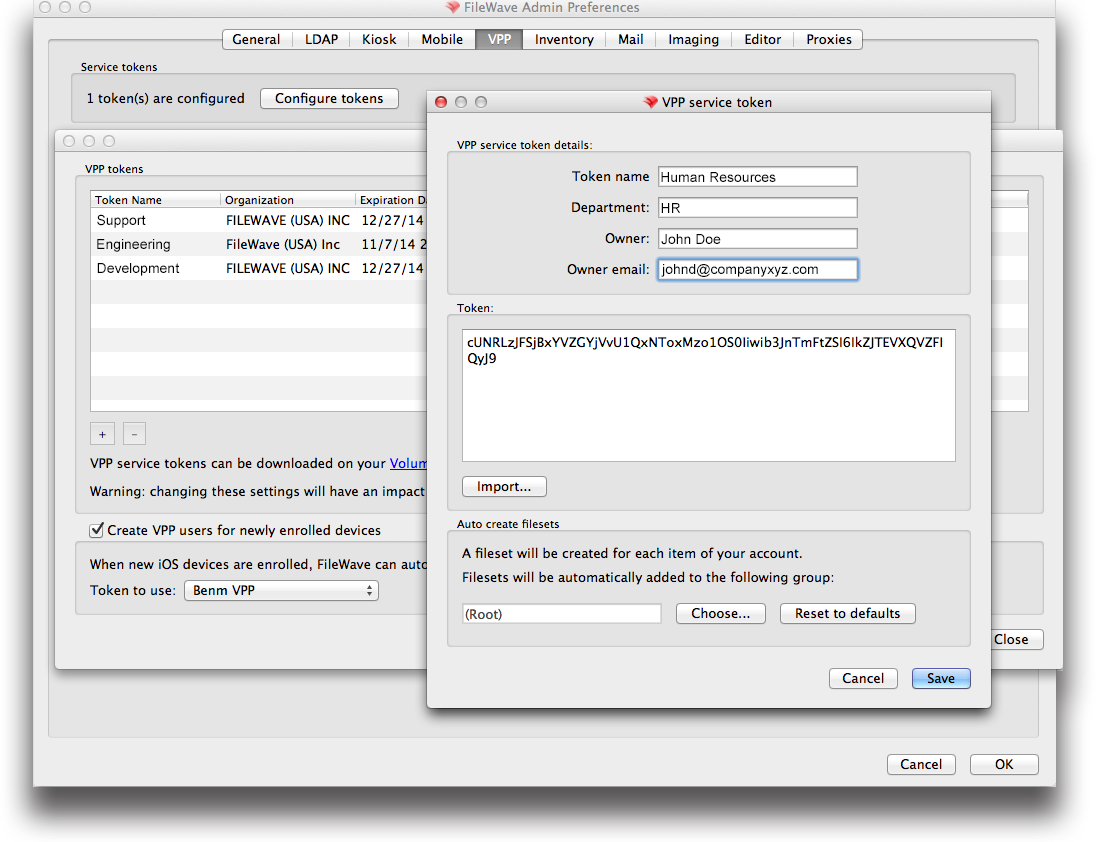Select the Development token row
Image resolution: width=1098 pixels, height=842 pixels.
click(x=258, y=268)
